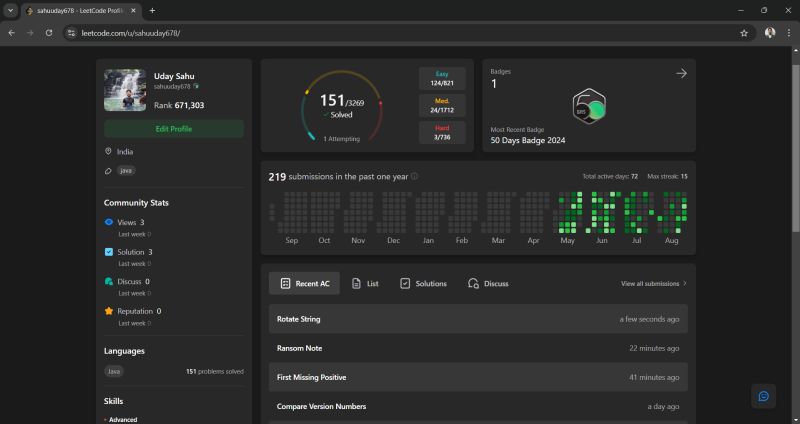Viewport: 800px width, 424px height.
Task: Expand the tab search dropdown
Action: 9,10
